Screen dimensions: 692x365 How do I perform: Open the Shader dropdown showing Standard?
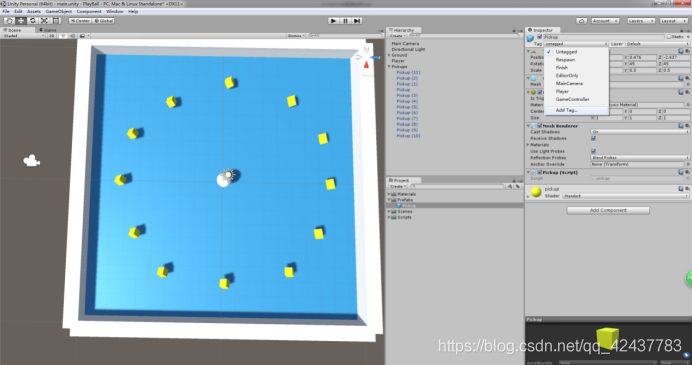(625, 196)
